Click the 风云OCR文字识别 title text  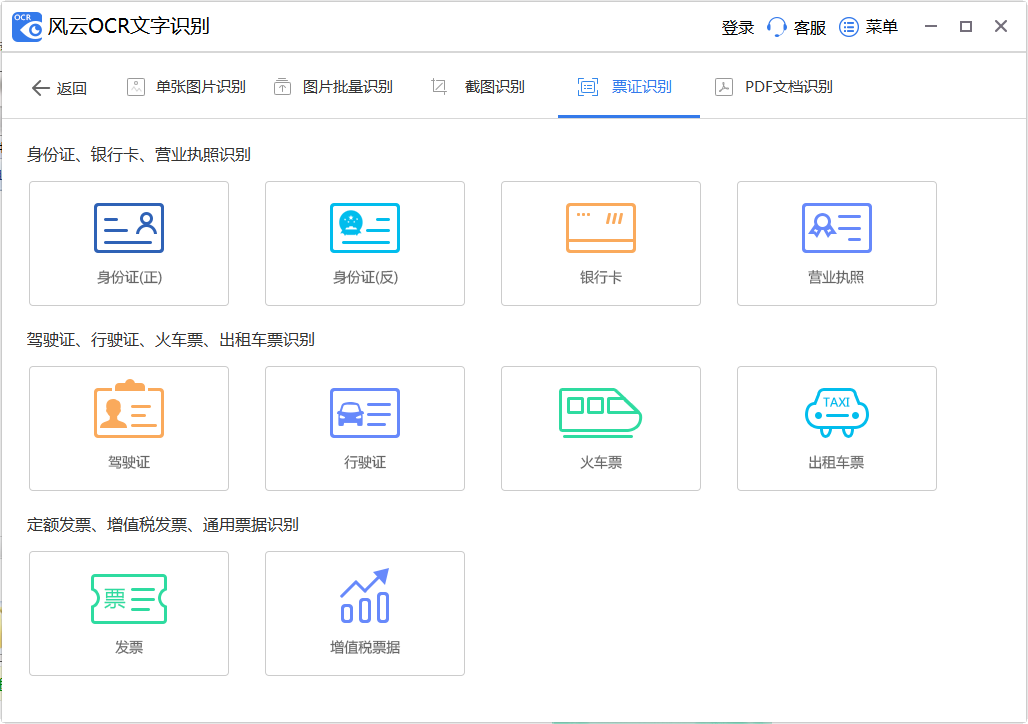click(x=128, y=26)
